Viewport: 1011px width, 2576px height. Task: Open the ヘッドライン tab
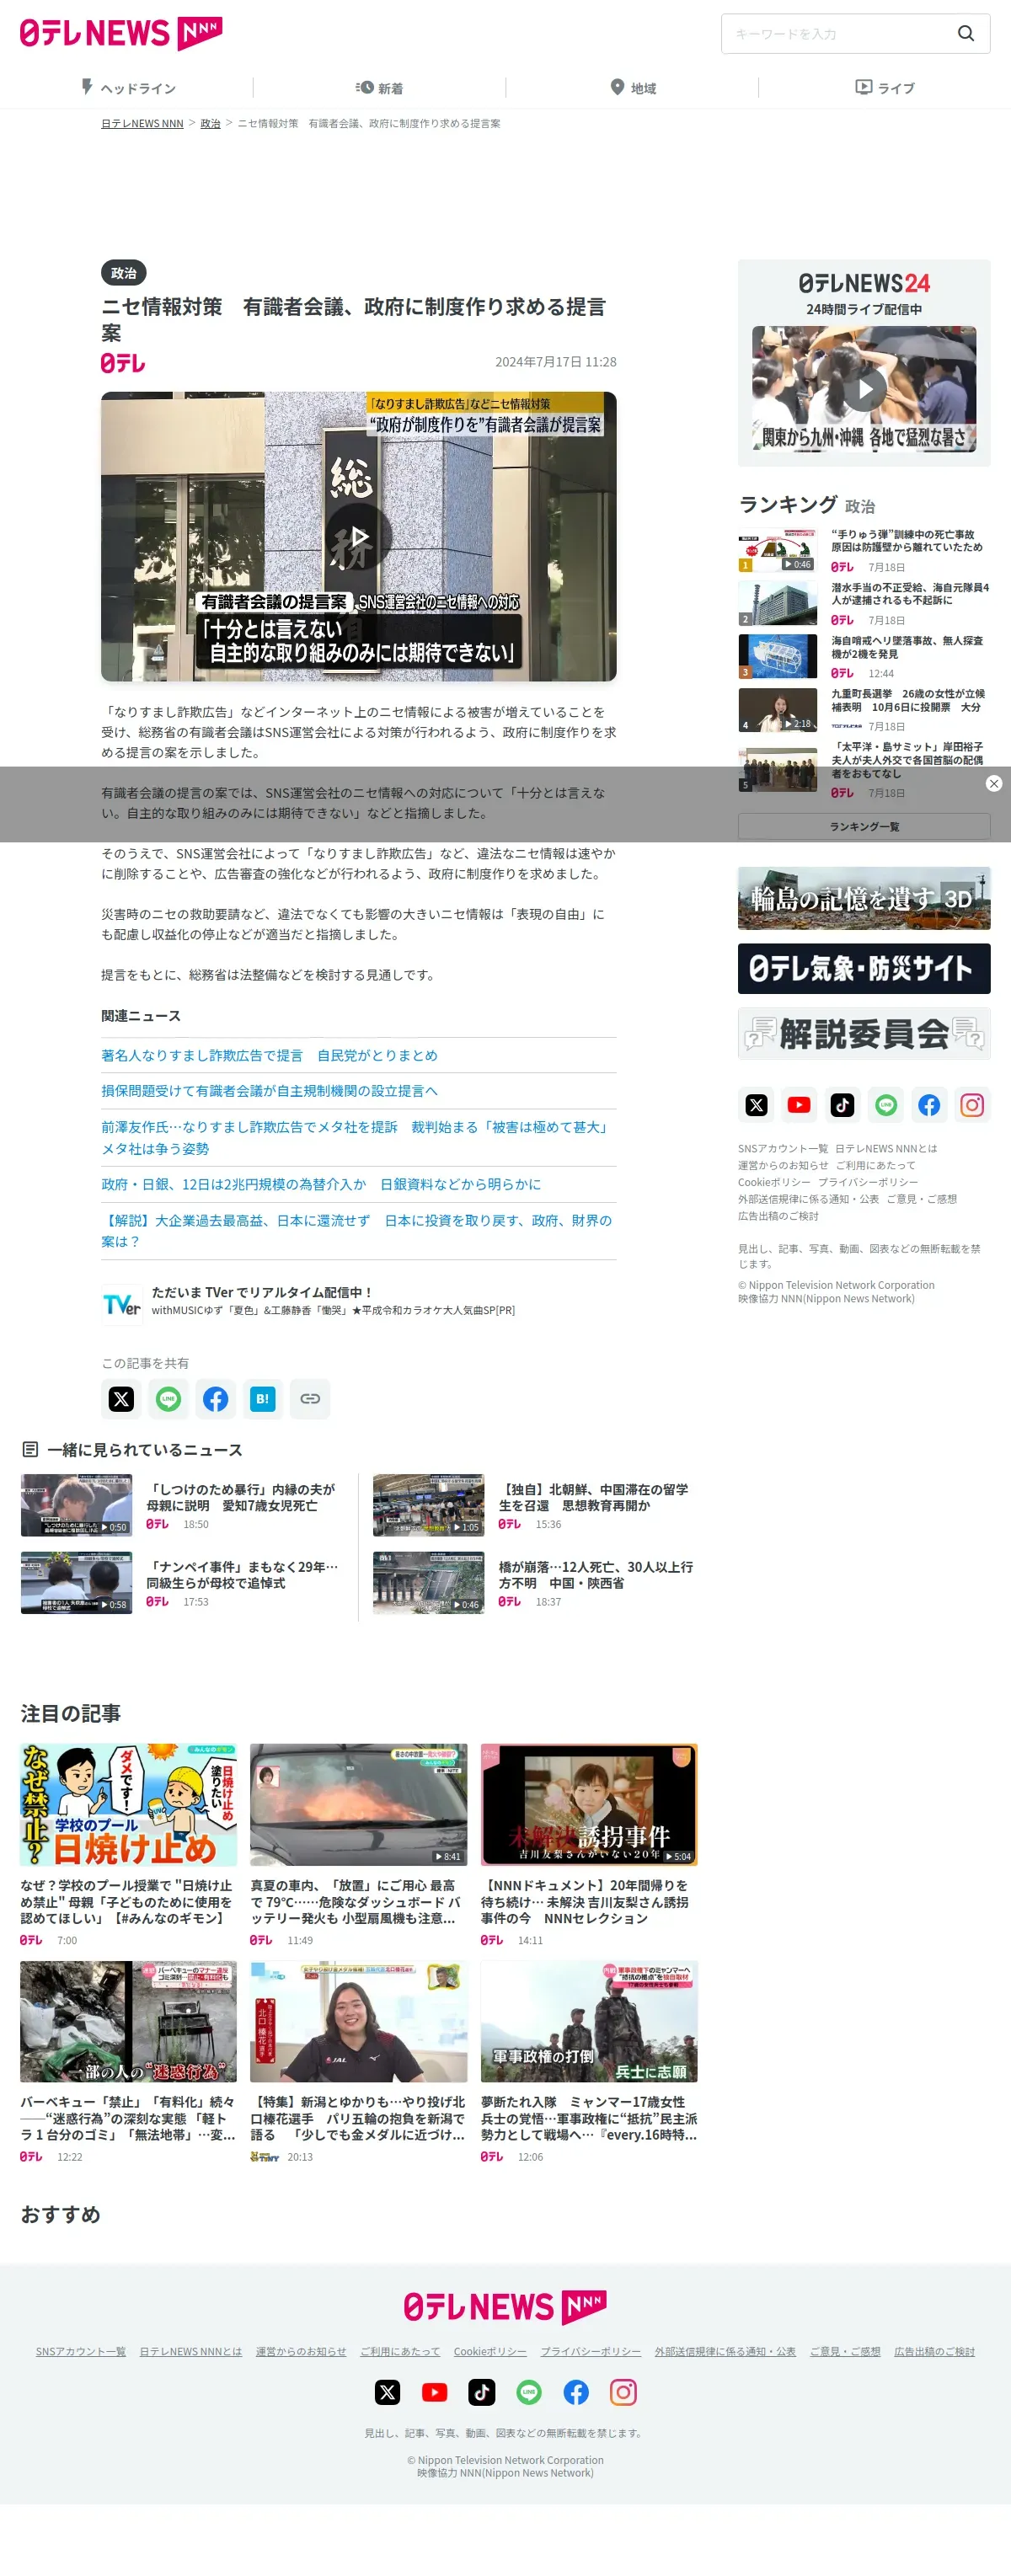tap(127, 88)
